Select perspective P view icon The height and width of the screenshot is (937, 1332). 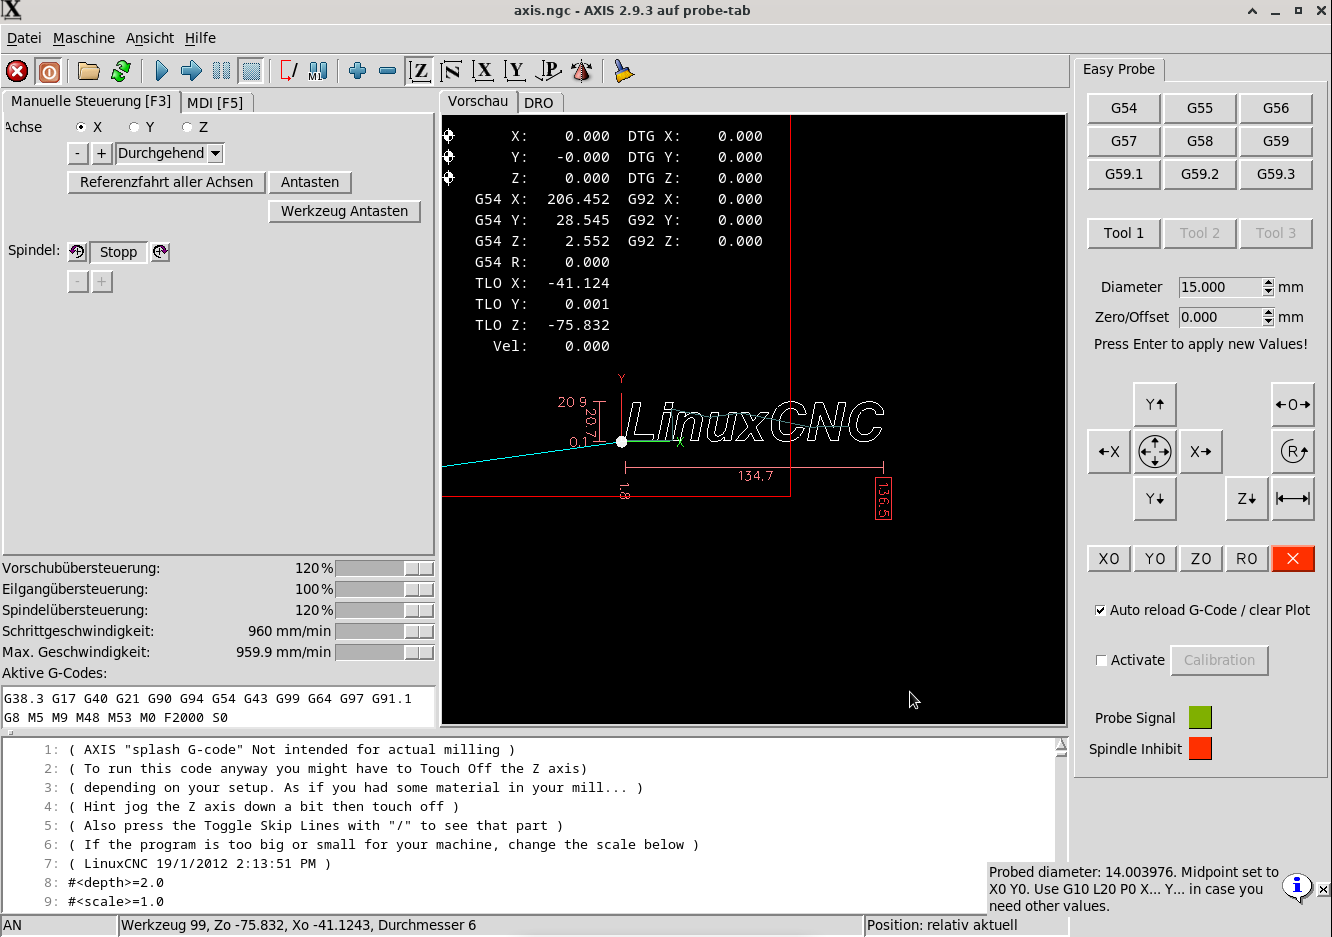[548, 71]
